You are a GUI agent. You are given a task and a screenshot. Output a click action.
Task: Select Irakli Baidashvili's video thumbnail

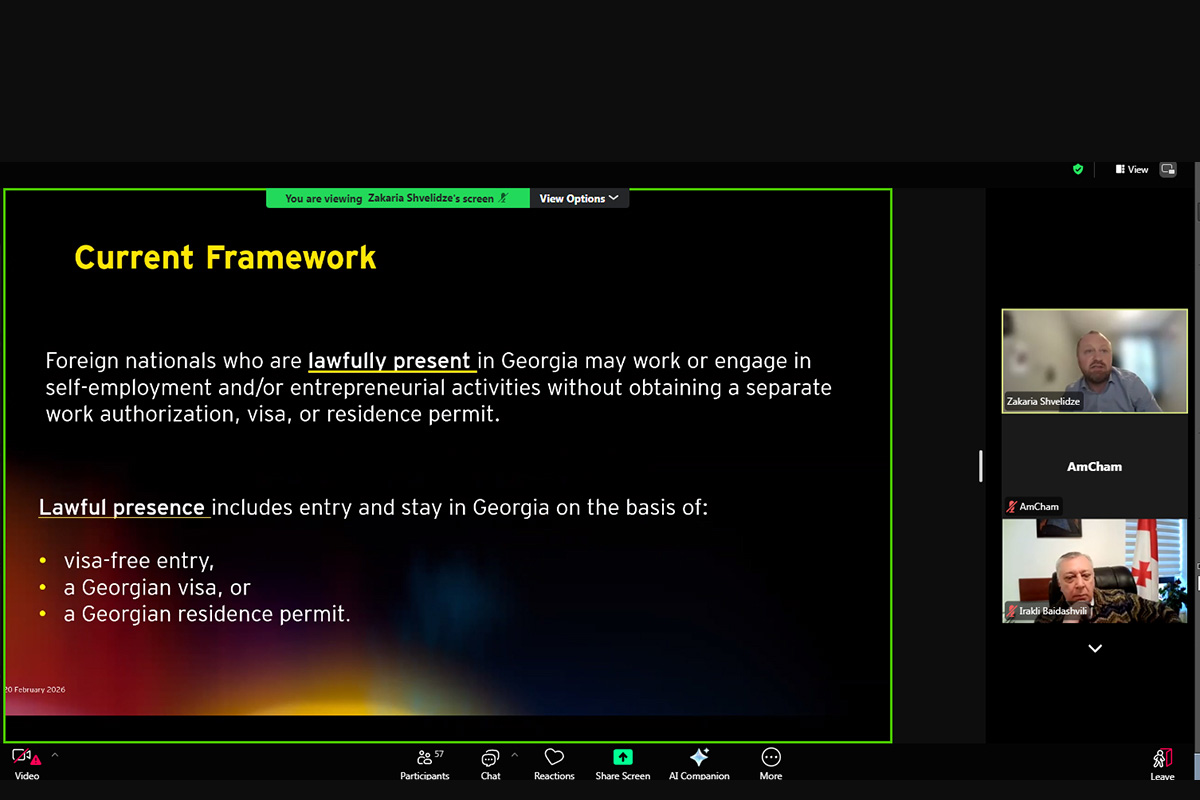[x=1094, y=570]
